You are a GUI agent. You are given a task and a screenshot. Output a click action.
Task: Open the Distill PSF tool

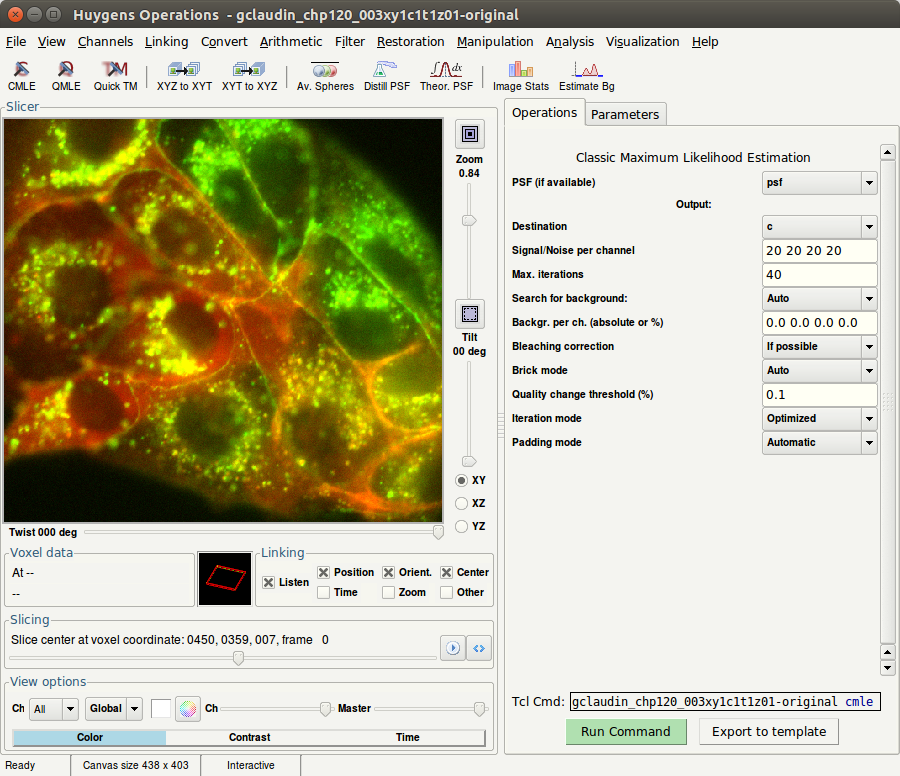pyautogui.click(x=386, y=76)
